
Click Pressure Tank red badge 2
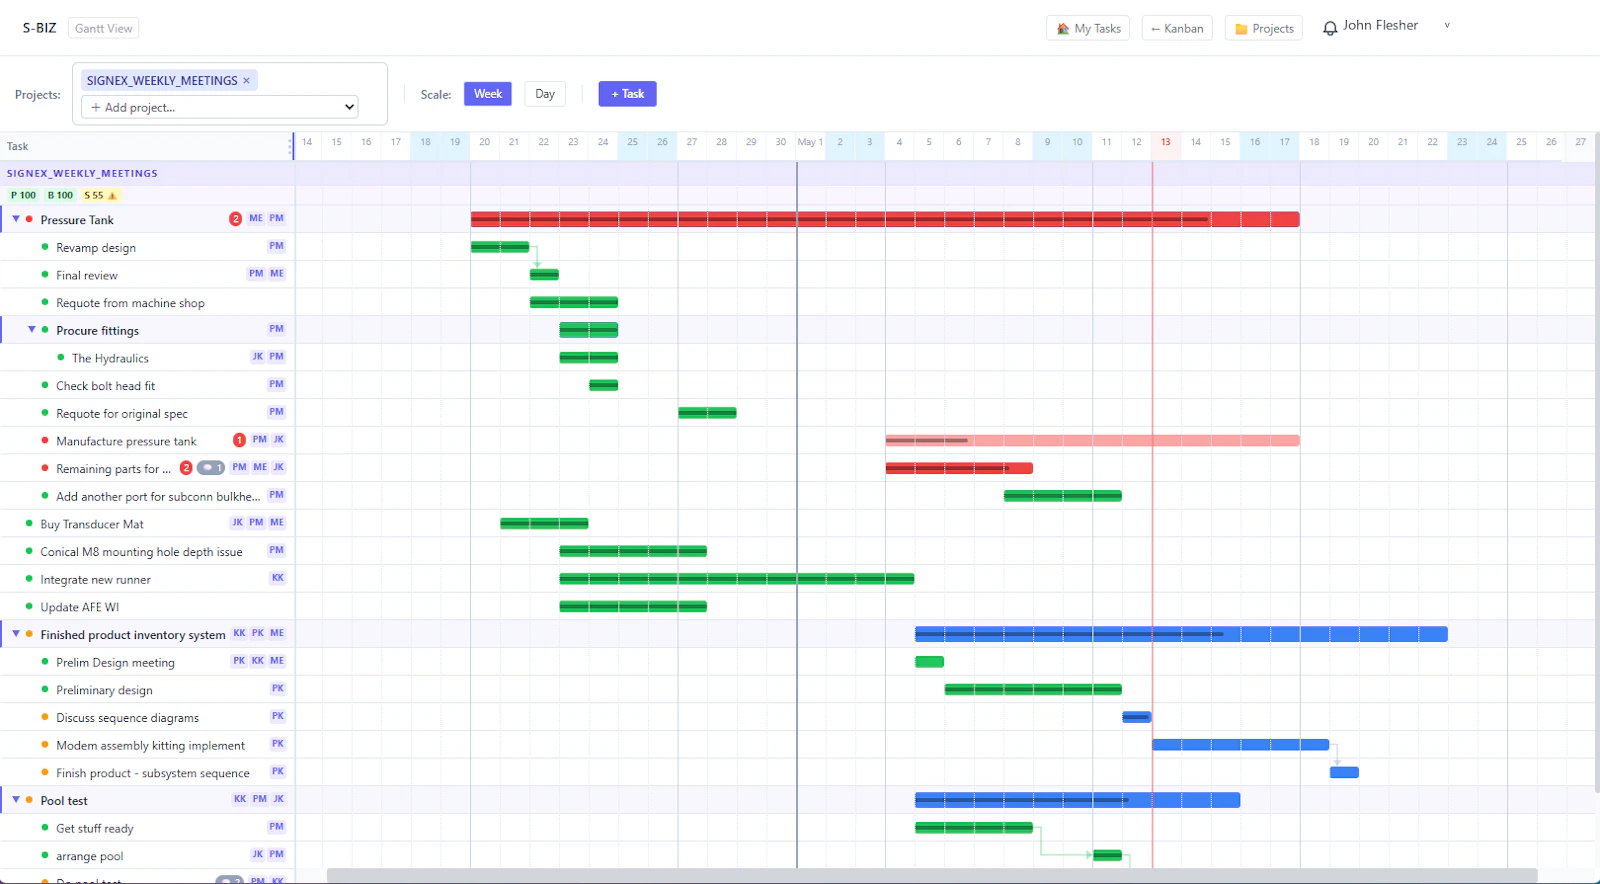[x=236, y=219]
